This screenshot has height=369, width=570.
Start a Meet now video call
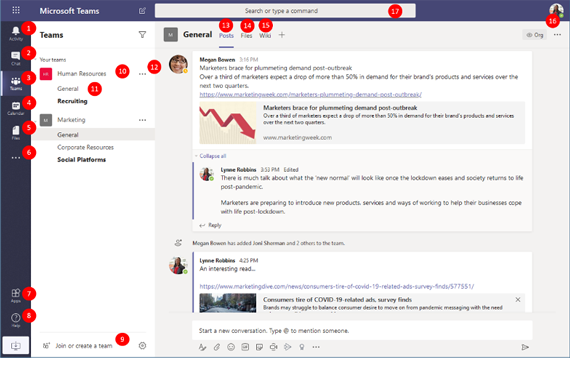pyautogui.click(x=273, y=347)
